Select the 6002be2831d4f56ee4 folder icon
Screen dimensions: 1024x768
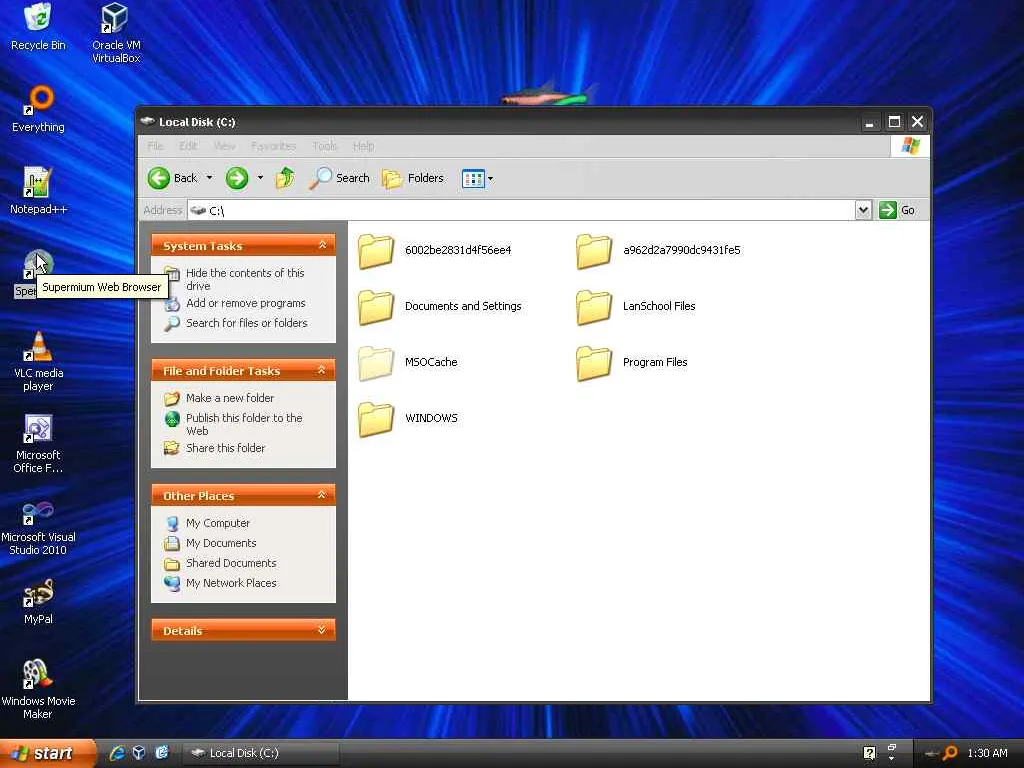(x=376, y=251)
